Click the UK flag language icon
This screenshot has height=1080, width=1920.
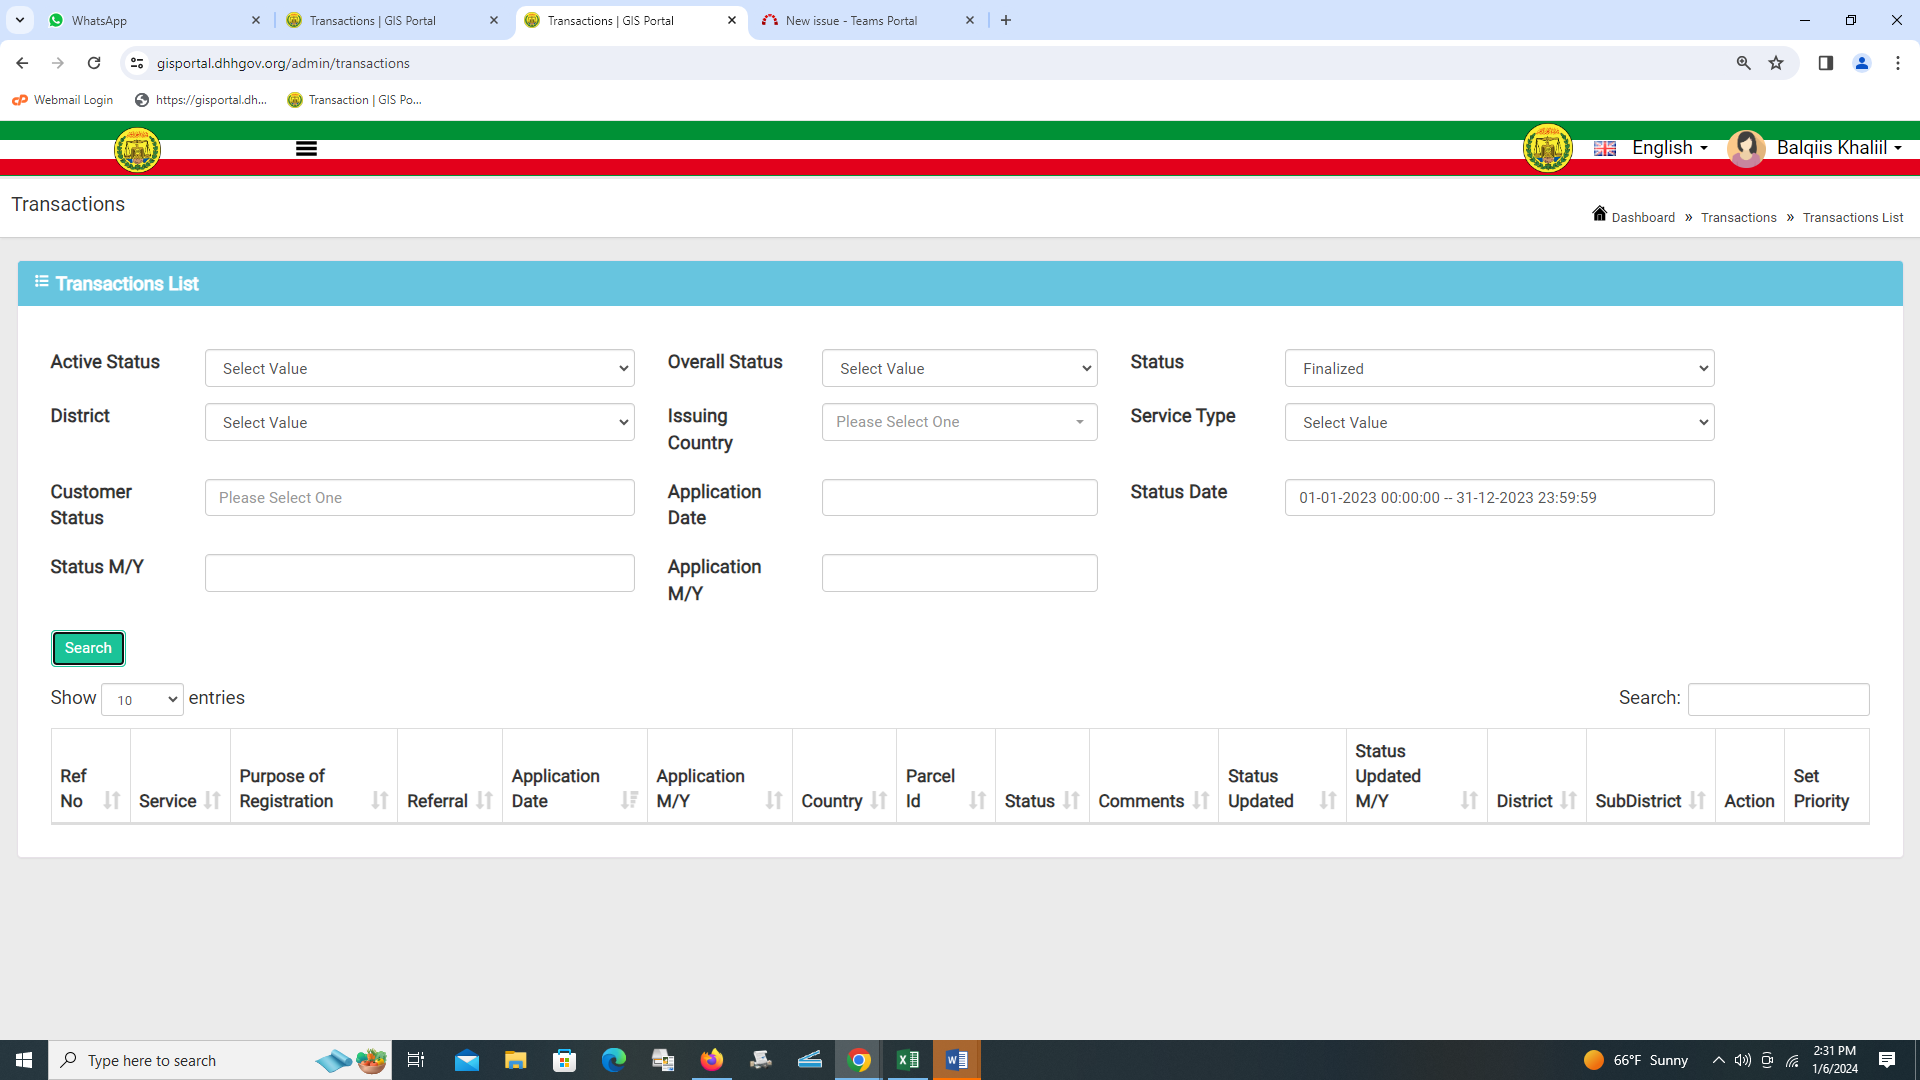click(1605, 148)
